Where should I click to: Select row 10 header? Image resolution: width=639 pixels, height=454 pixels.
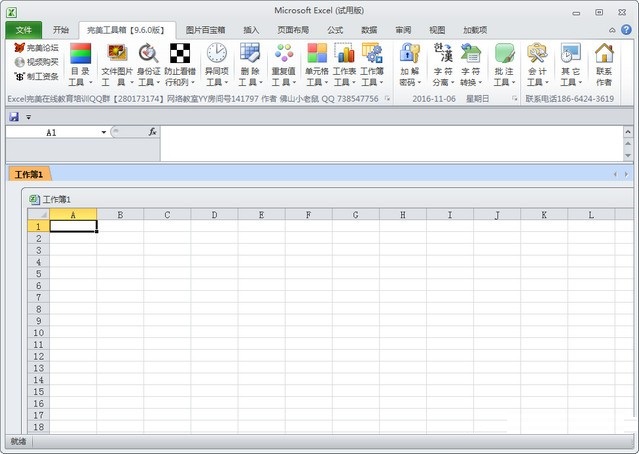[38, 333]
